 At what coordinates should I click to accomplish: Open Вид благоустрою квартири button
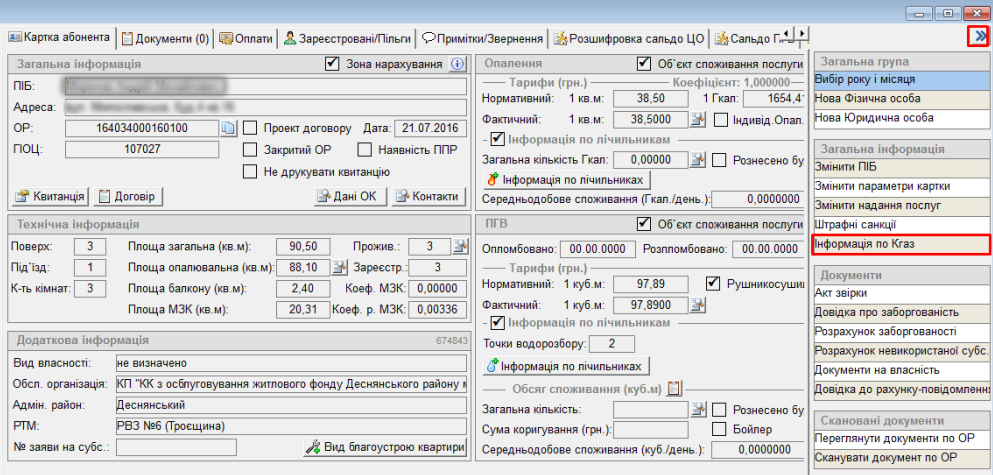point(385,446)
